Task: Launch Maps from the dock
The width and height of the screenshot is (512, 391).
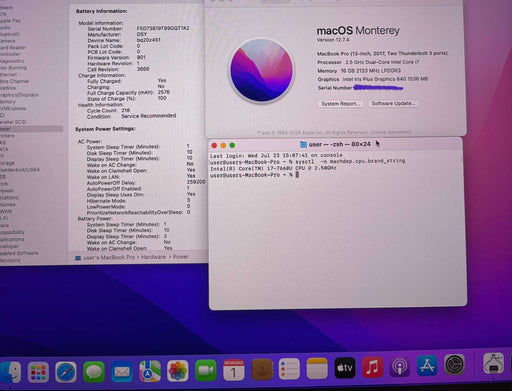Action: (150, 371)
